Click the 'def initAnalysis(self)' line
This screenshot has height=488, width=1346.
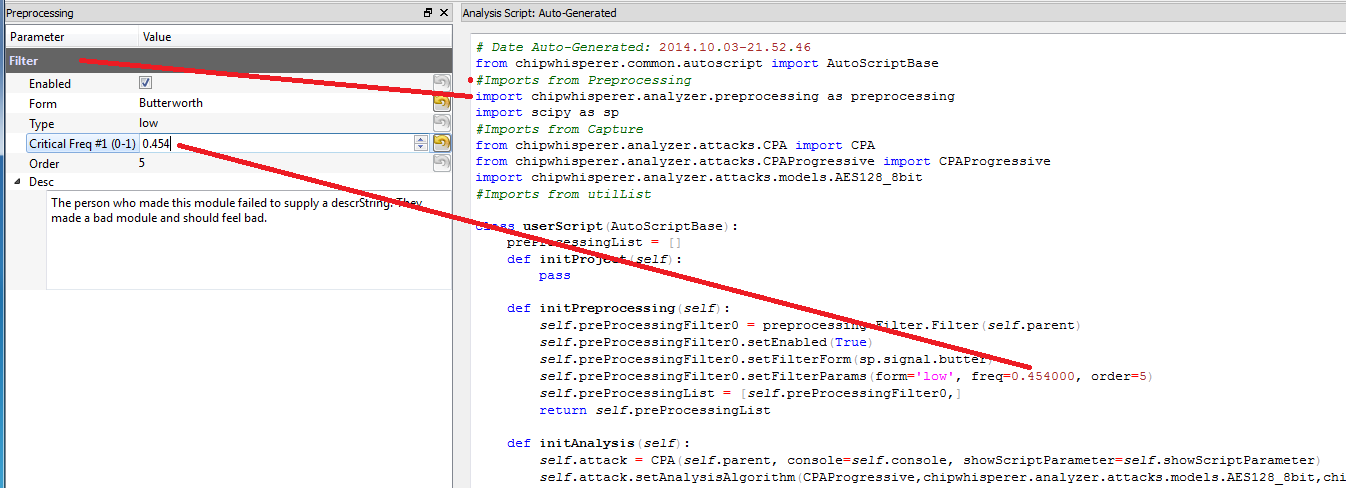point(599,443)
